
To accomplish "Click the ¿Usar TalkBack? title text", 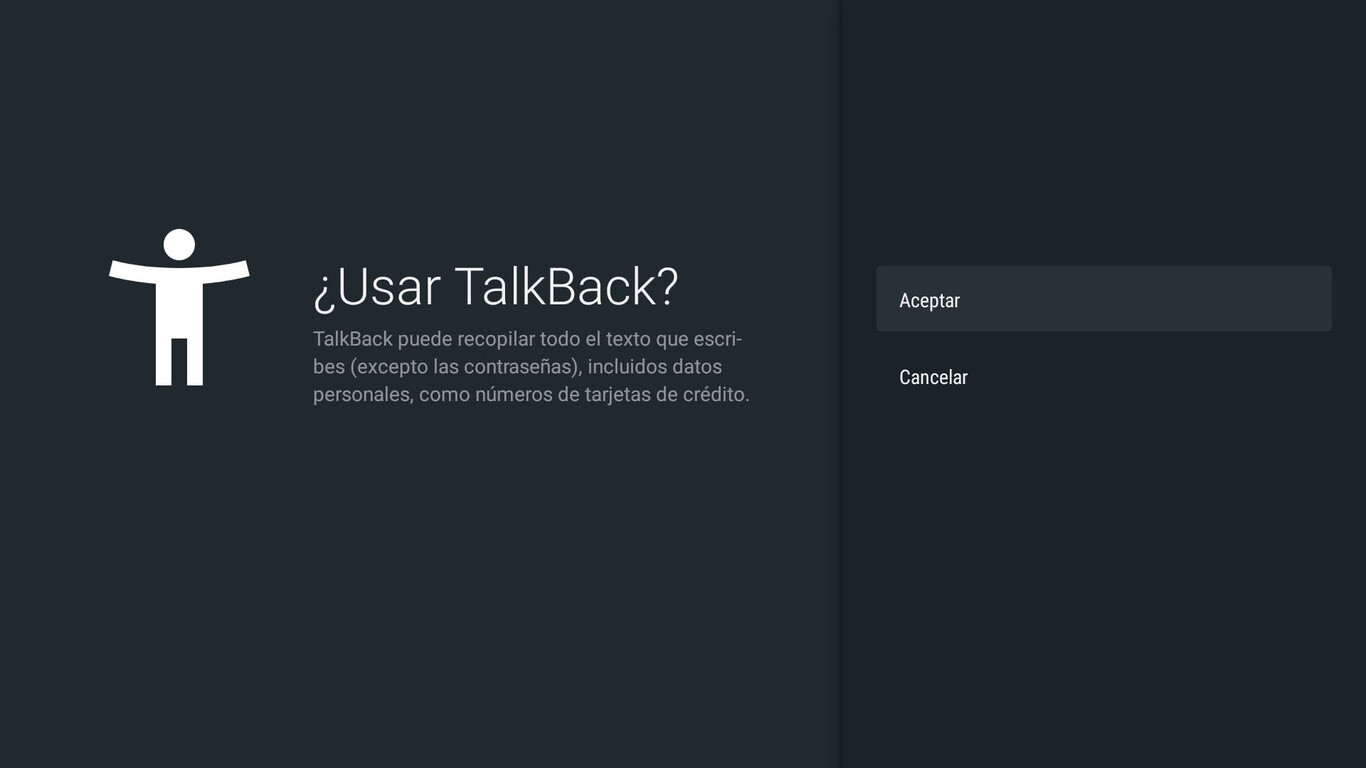I will 494,288.
